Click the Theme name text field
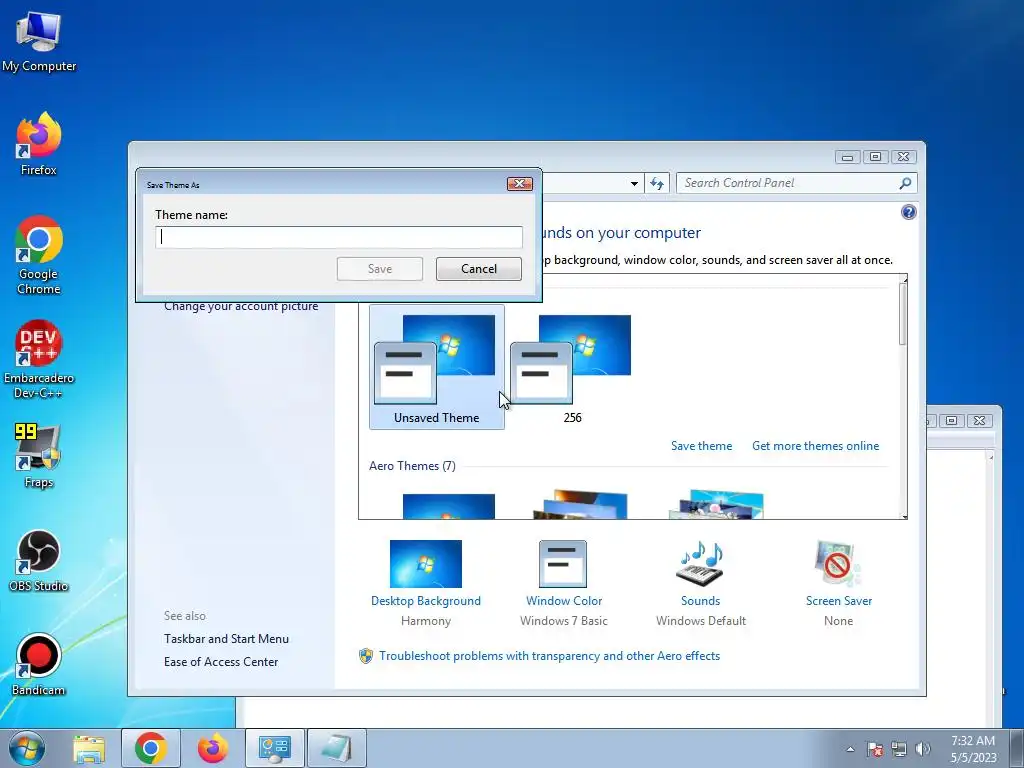This screenshot has height=768, width=1024. [339, 237]
